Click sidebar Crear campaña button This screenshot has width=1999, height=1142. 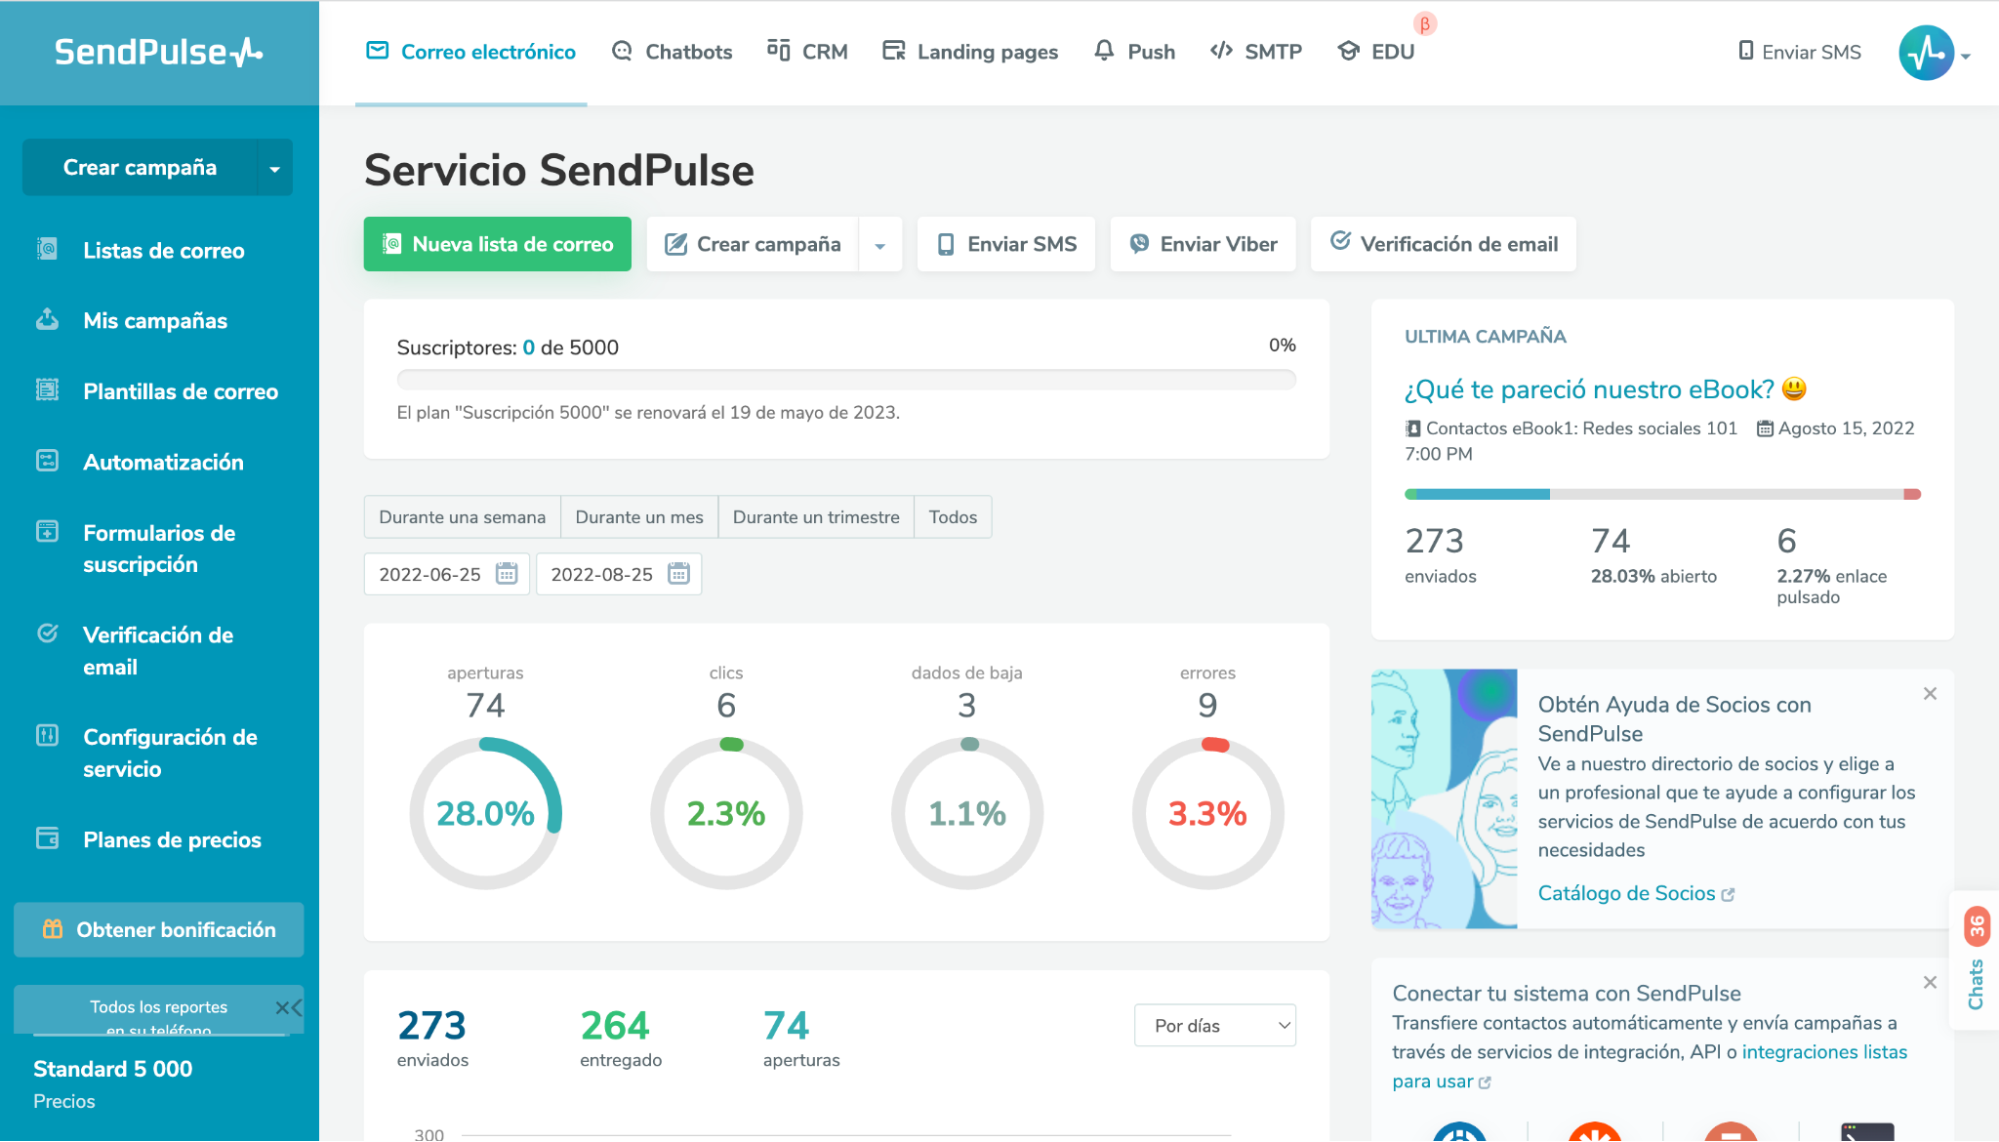point(140,167)
